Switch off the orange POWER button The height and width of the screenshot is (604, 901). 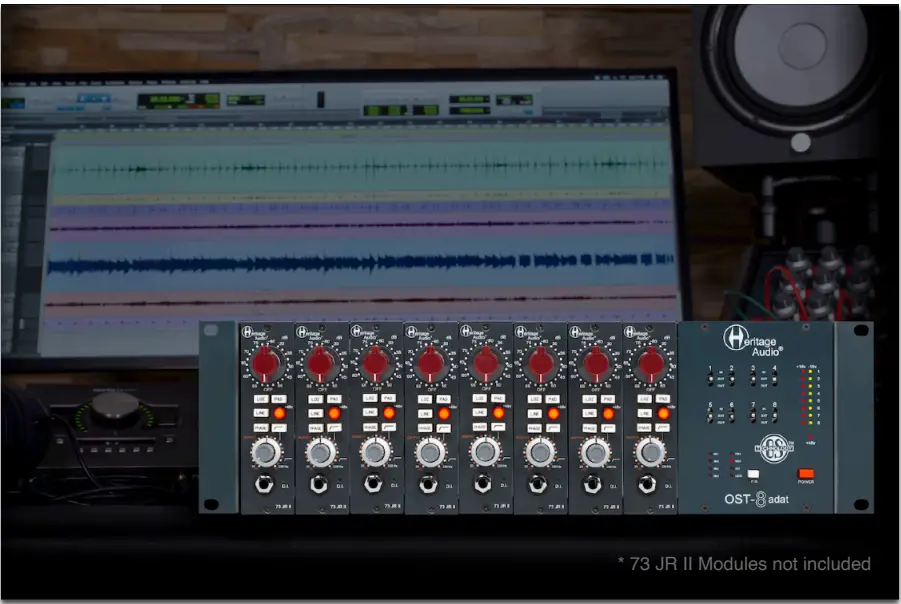tap(806, 473)
